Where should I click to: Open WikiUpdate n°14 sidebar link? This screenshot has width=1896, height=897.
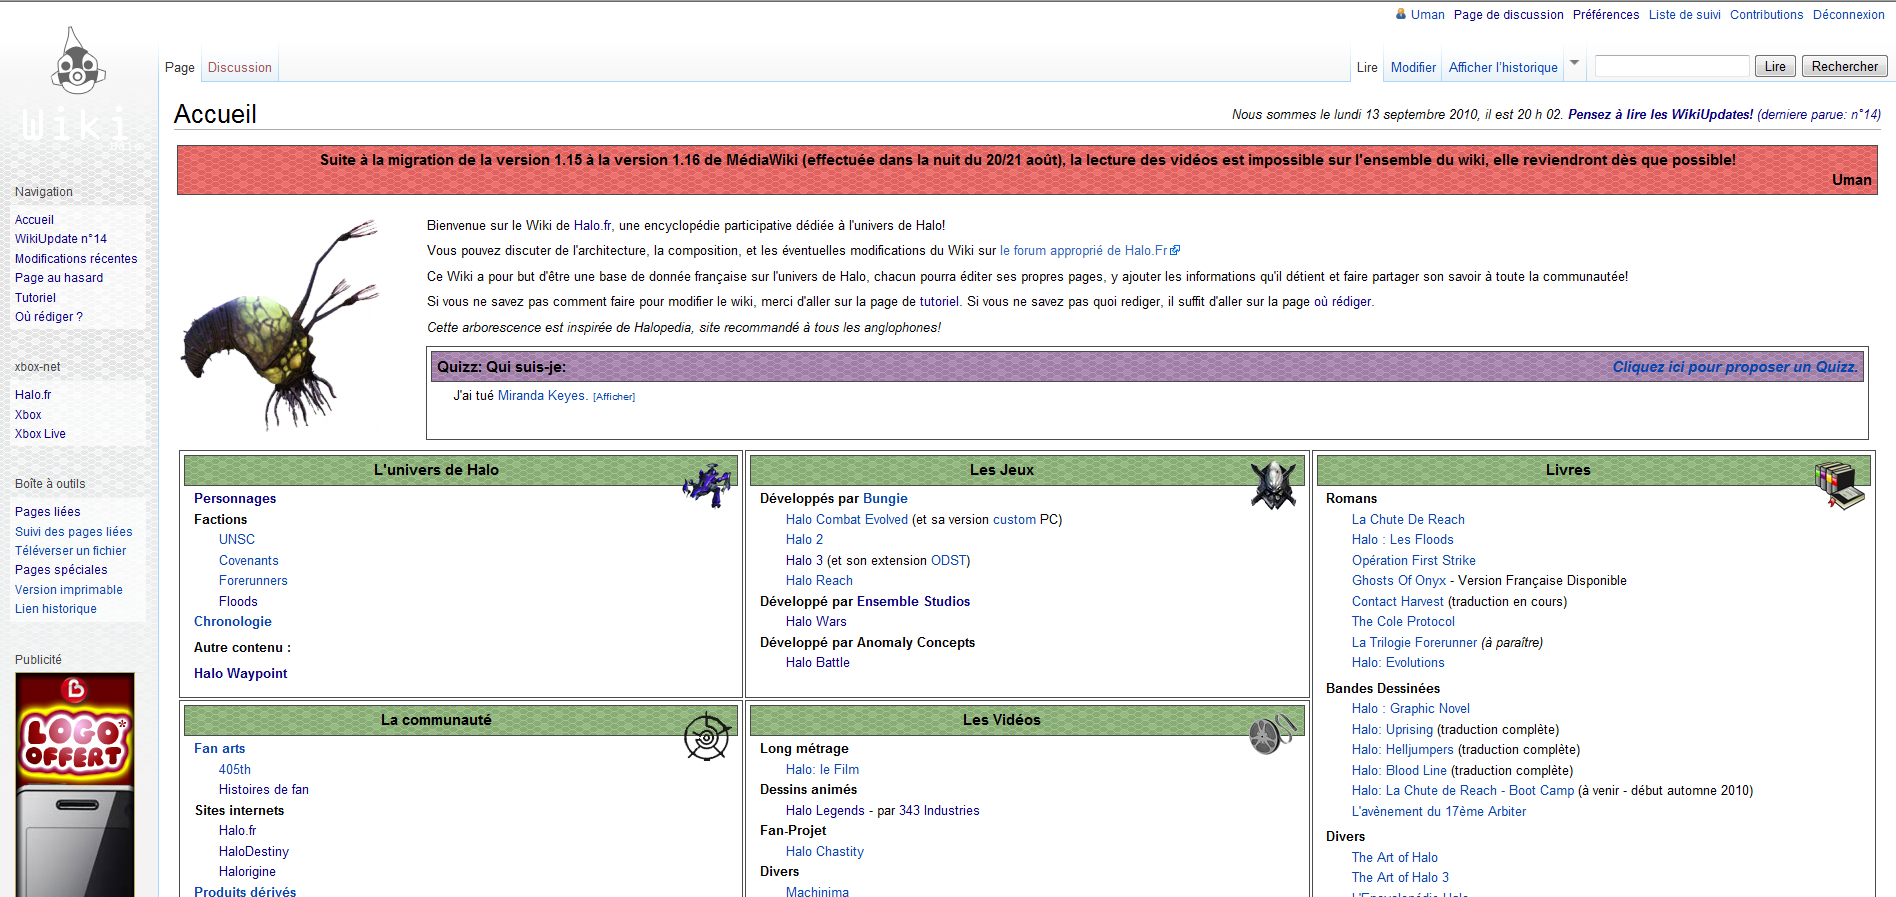point(61,239)
